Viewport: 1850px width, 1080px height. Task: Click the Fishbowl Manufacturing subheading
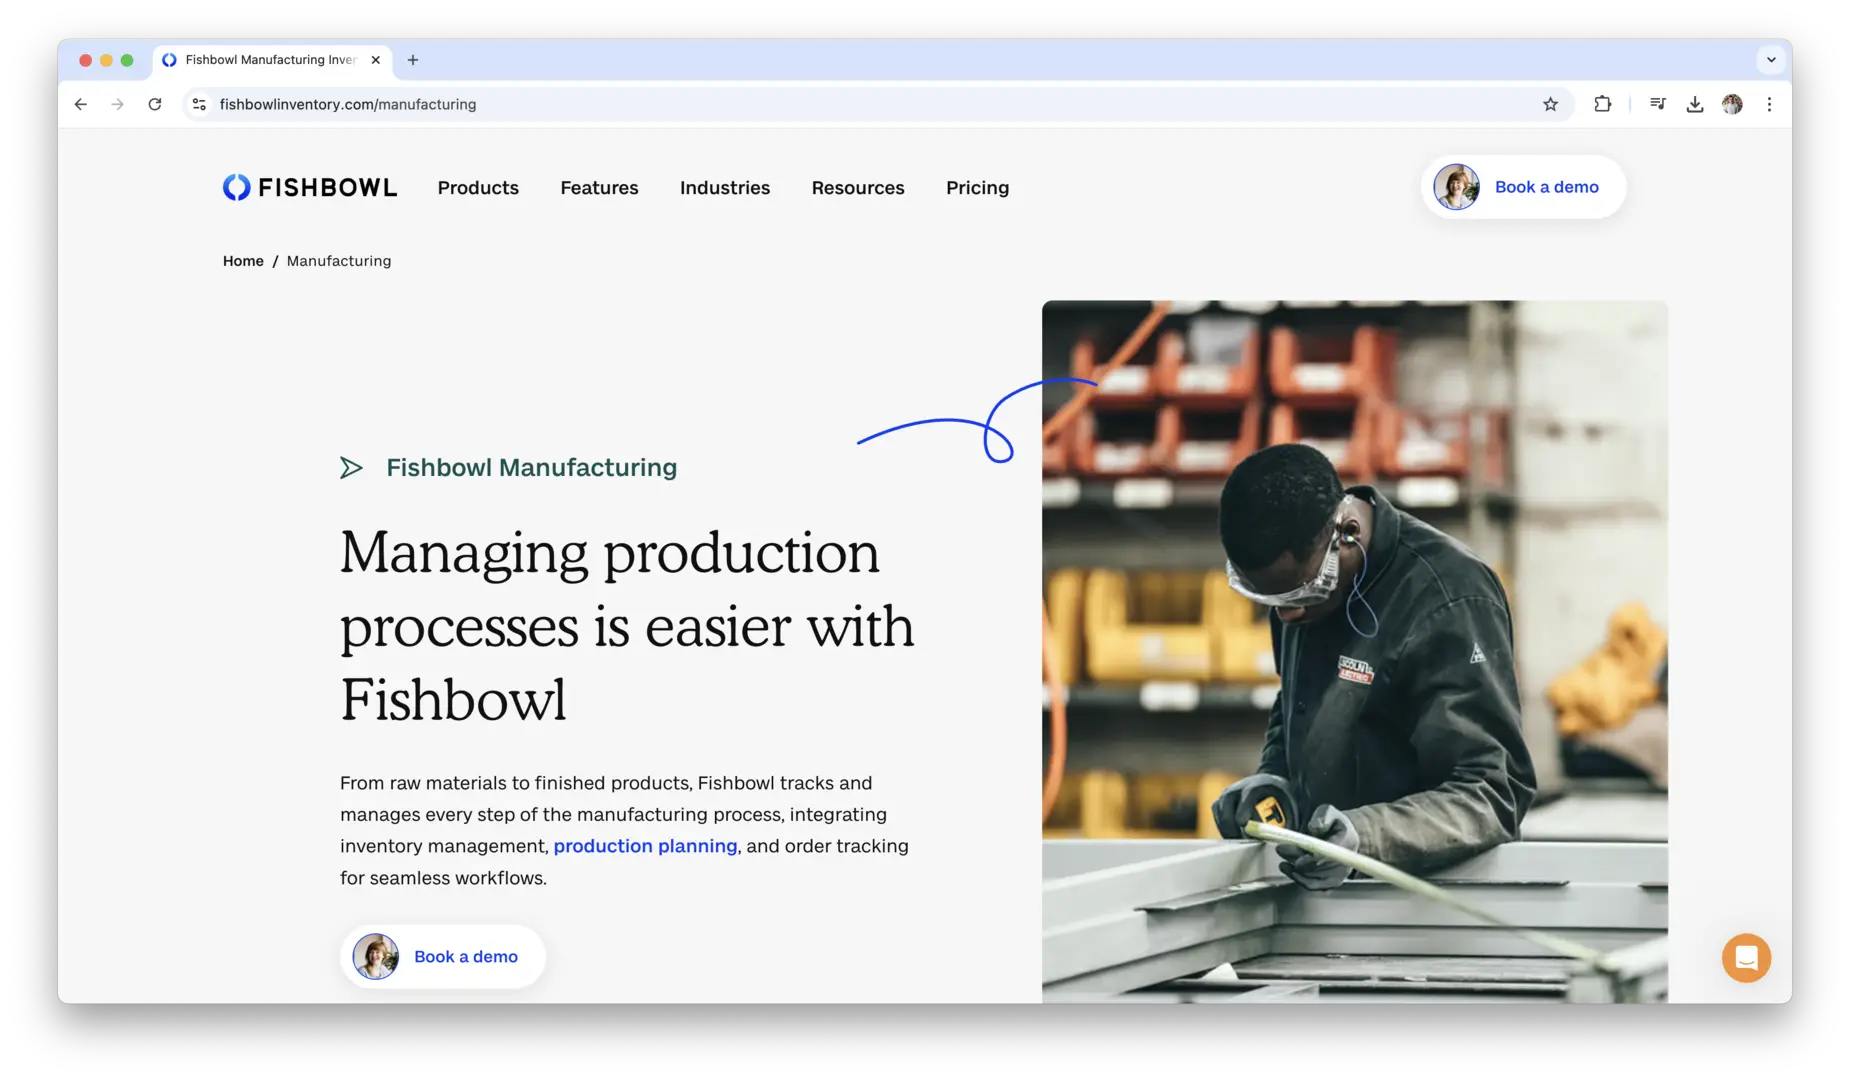click(x=531, y=467)
